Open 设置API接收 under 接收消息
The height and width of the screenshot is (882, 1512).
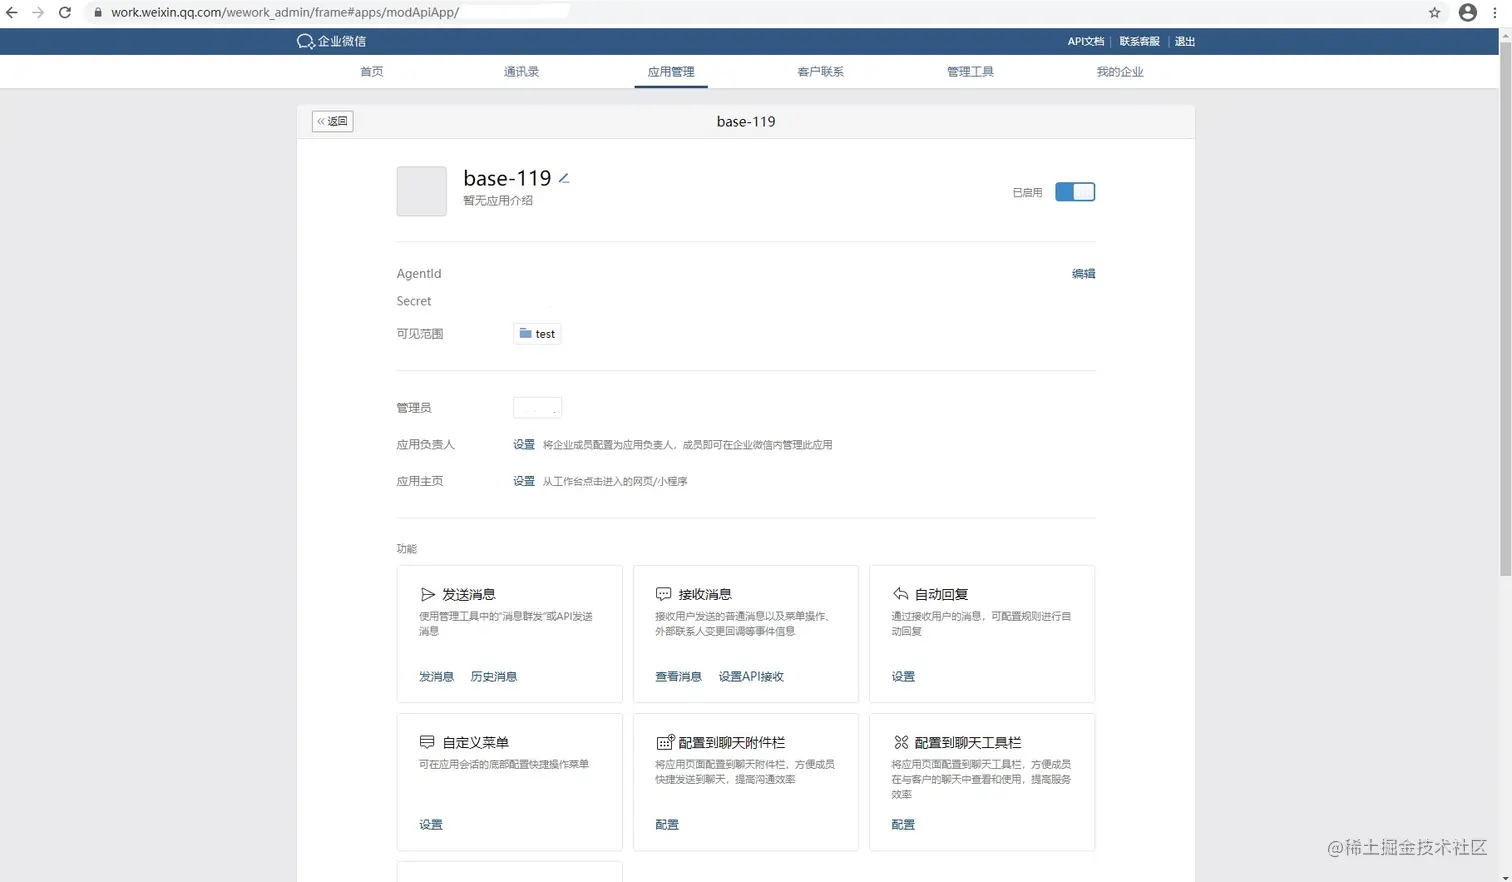[750, 676]
